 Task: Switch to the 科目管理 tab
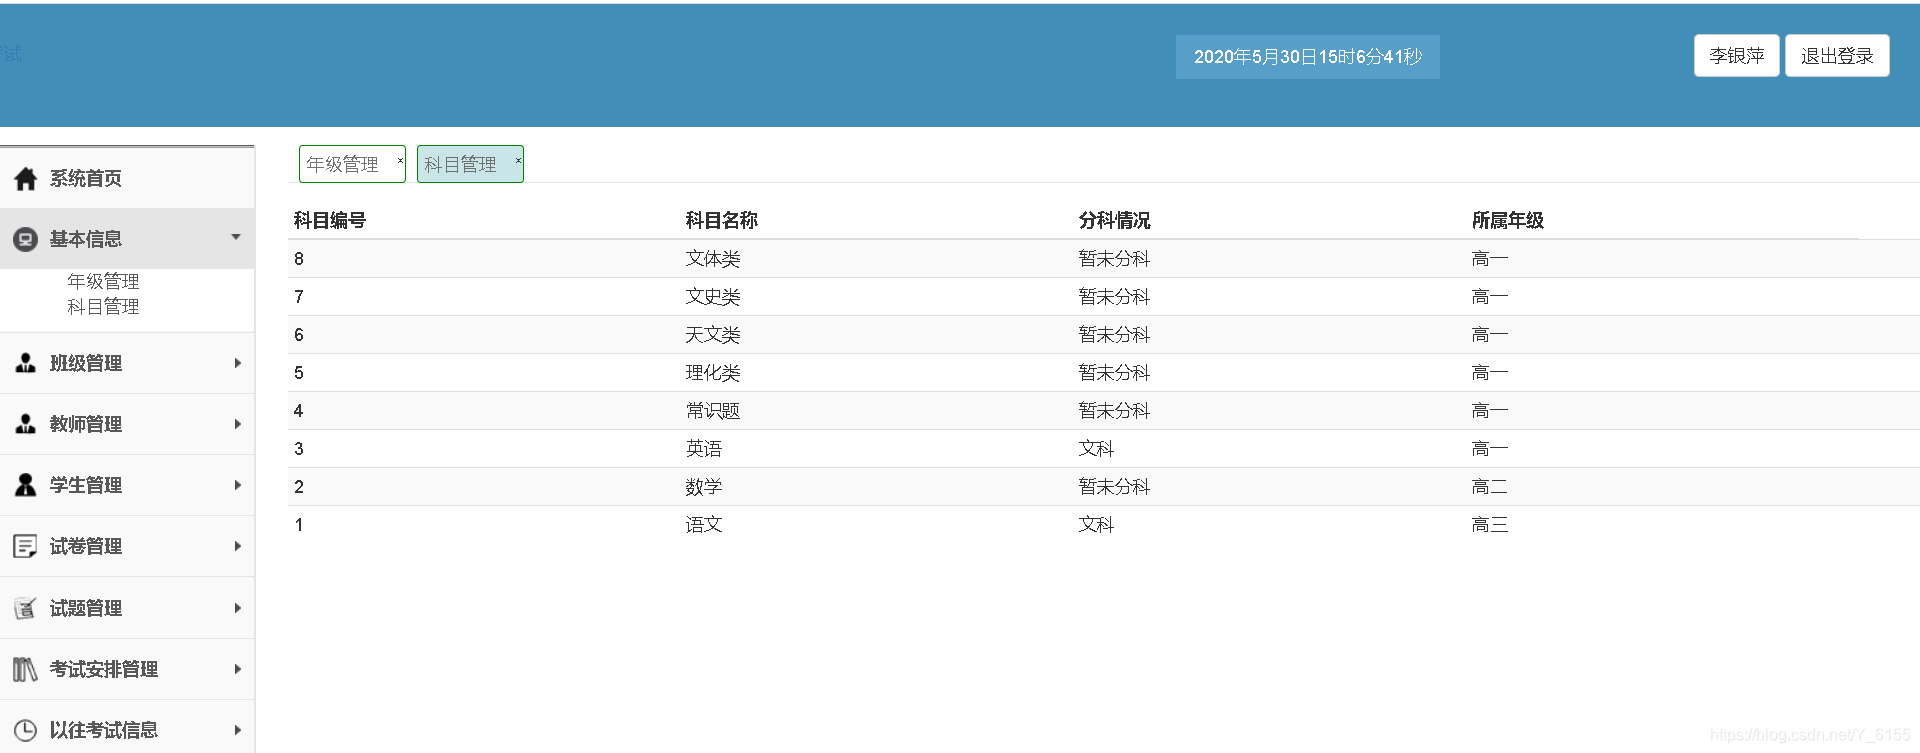pyautogui.click(x=470, y=164)
